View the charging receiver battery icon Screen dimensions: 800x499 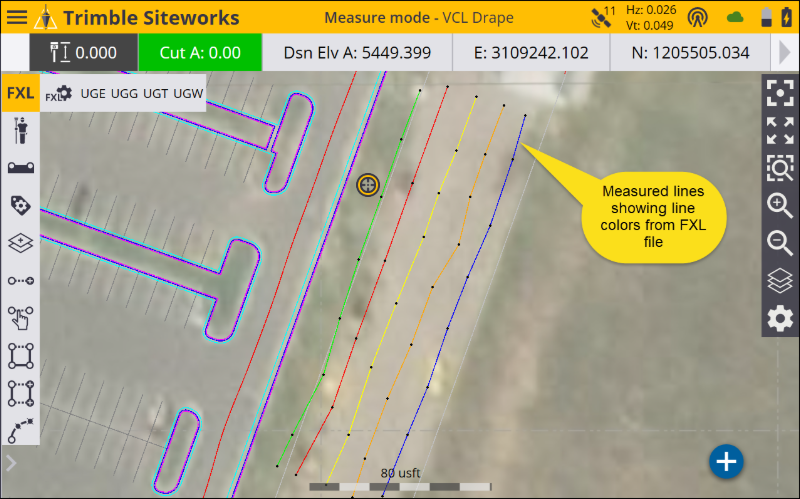[786, 17]
